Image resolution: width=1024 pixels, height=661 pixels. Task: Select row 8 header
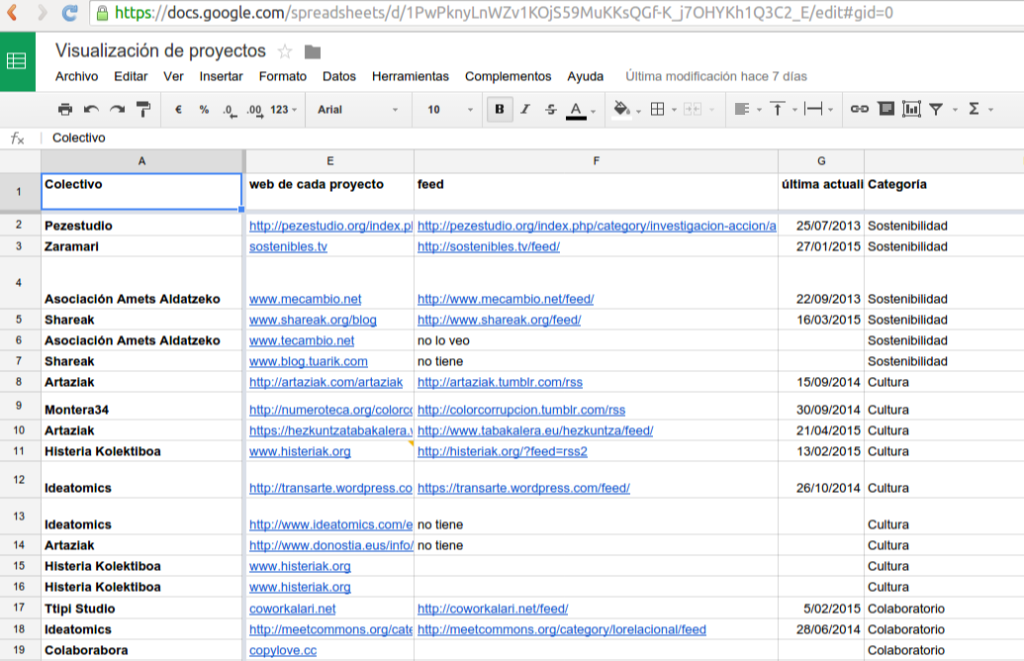coord(19,382)
